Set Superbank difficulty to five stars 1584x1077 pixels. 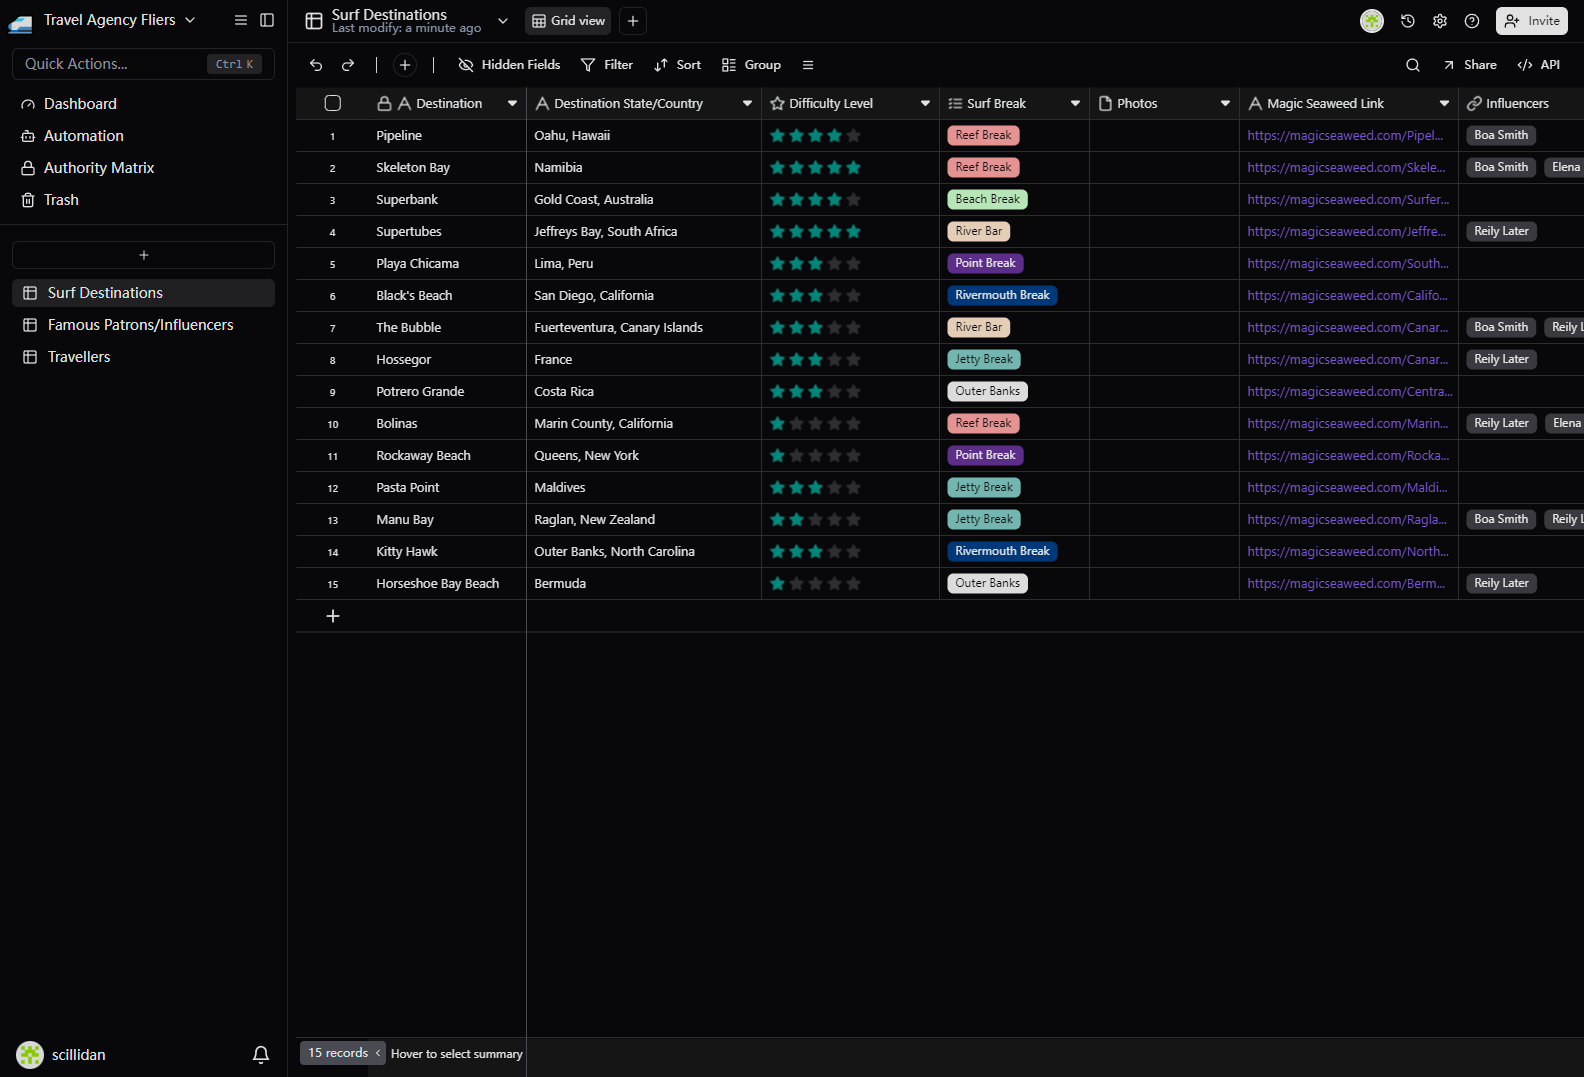[853, 200]
